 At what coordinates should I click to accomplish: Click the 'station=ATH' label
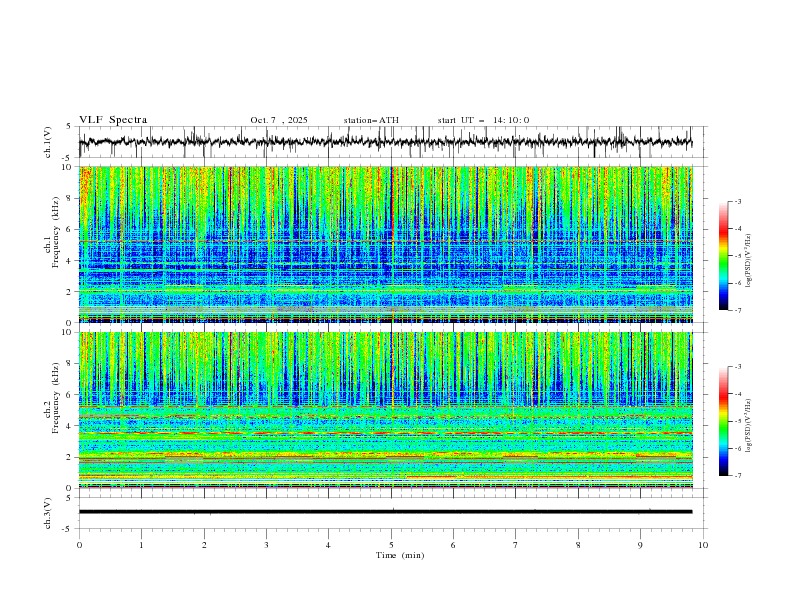tap(371, 120)
